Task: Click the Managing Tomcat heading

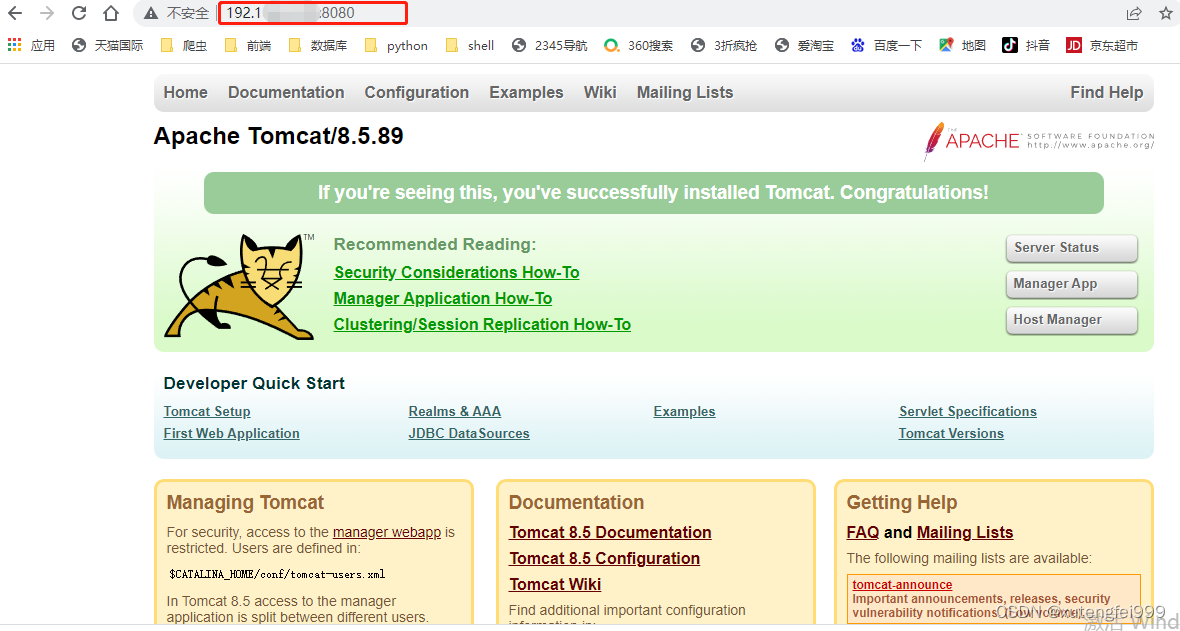Action: [x=245, y=503]
